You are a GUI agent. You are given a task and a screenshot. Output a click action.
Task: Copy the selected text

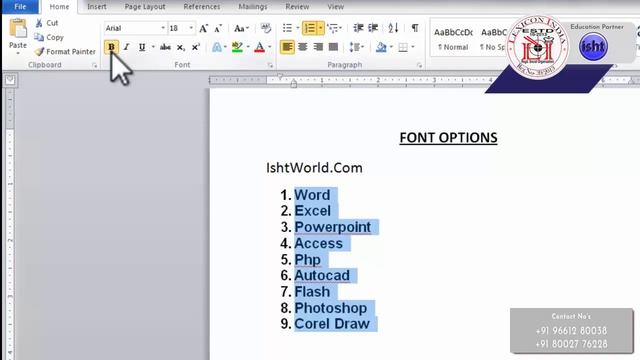pyautogui.click(x=49, y=37)
